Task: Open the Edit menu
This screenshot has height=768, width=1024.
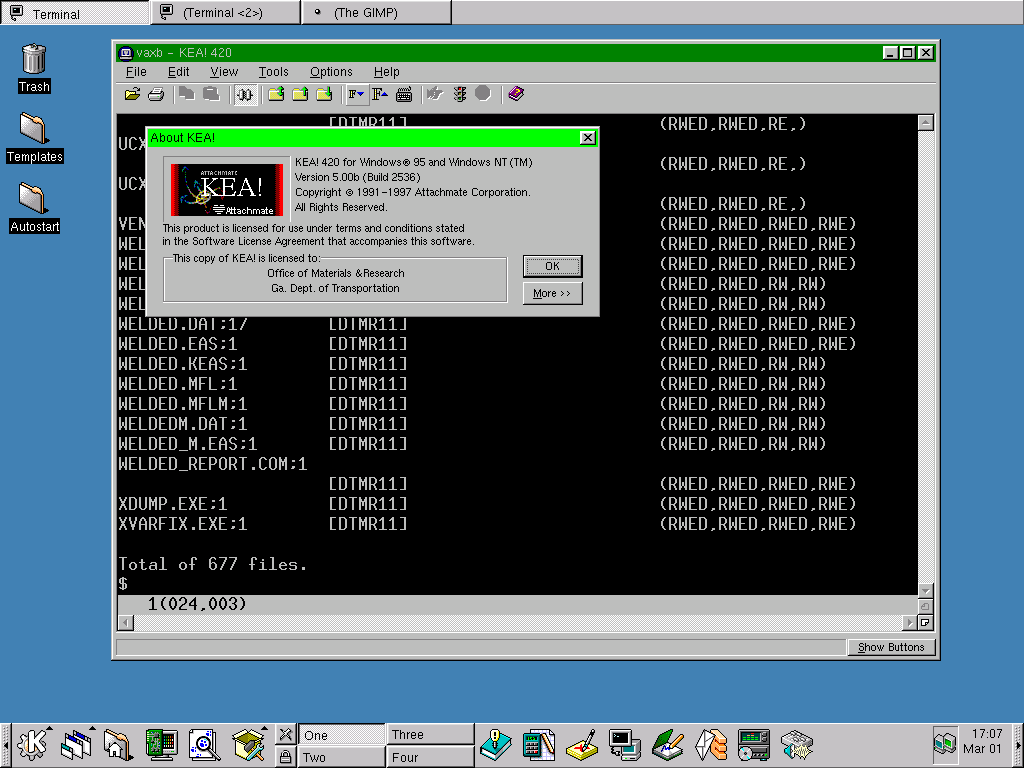Action: [178, 72]
